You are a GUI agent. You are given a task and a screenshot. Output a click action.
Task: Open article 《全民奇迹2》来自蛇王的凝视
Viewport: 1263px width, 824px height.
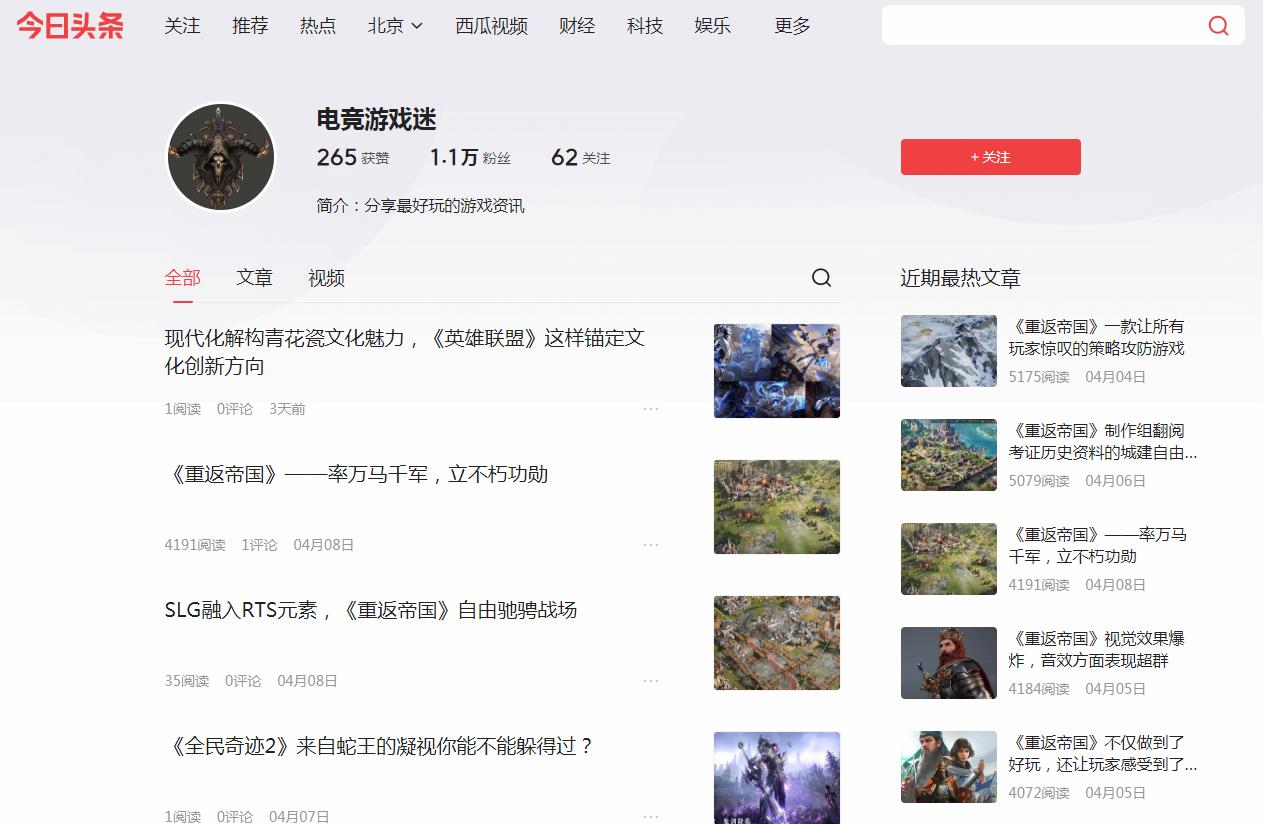[380, 746]
